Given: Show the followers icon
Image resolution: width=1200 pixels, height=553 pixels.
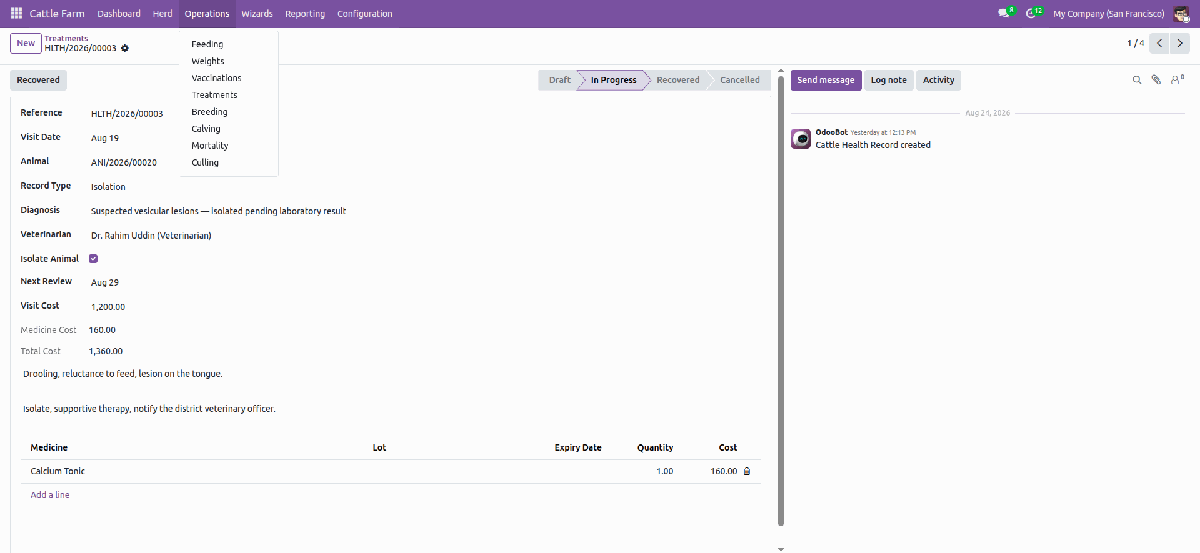Looking at the screenshot, I should tap(1177, 80).
